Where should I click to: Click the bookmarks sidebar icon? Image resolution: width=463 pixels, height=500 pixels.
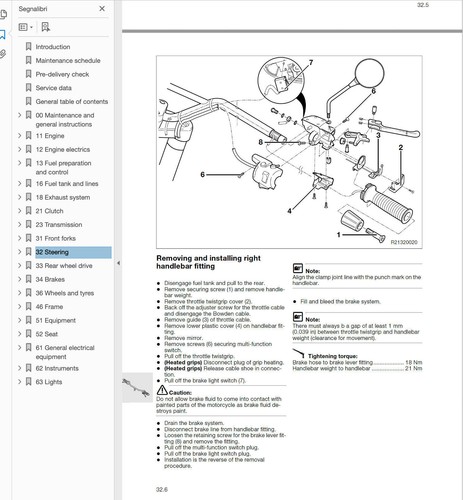(3, 34)
